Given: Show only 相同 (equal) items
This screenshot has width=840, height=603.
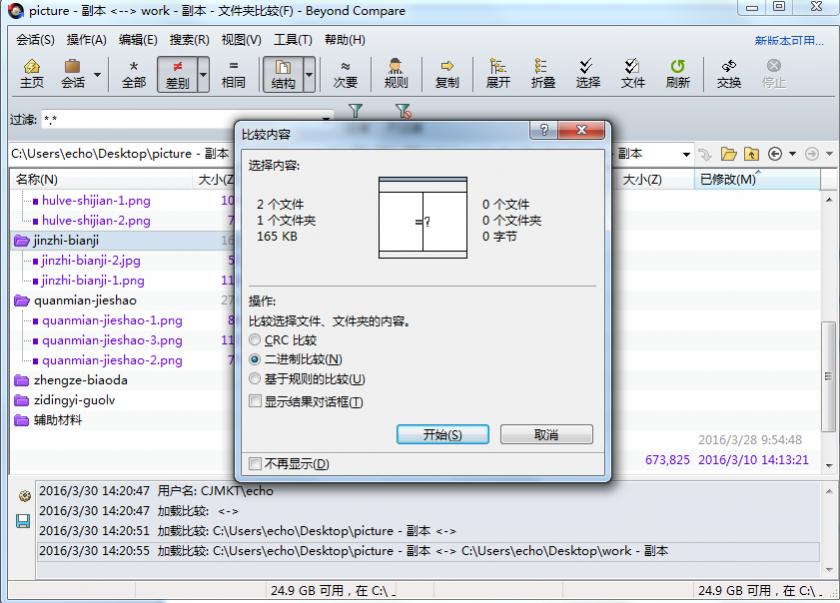Looking at the screenshot, I should point(233,75).
